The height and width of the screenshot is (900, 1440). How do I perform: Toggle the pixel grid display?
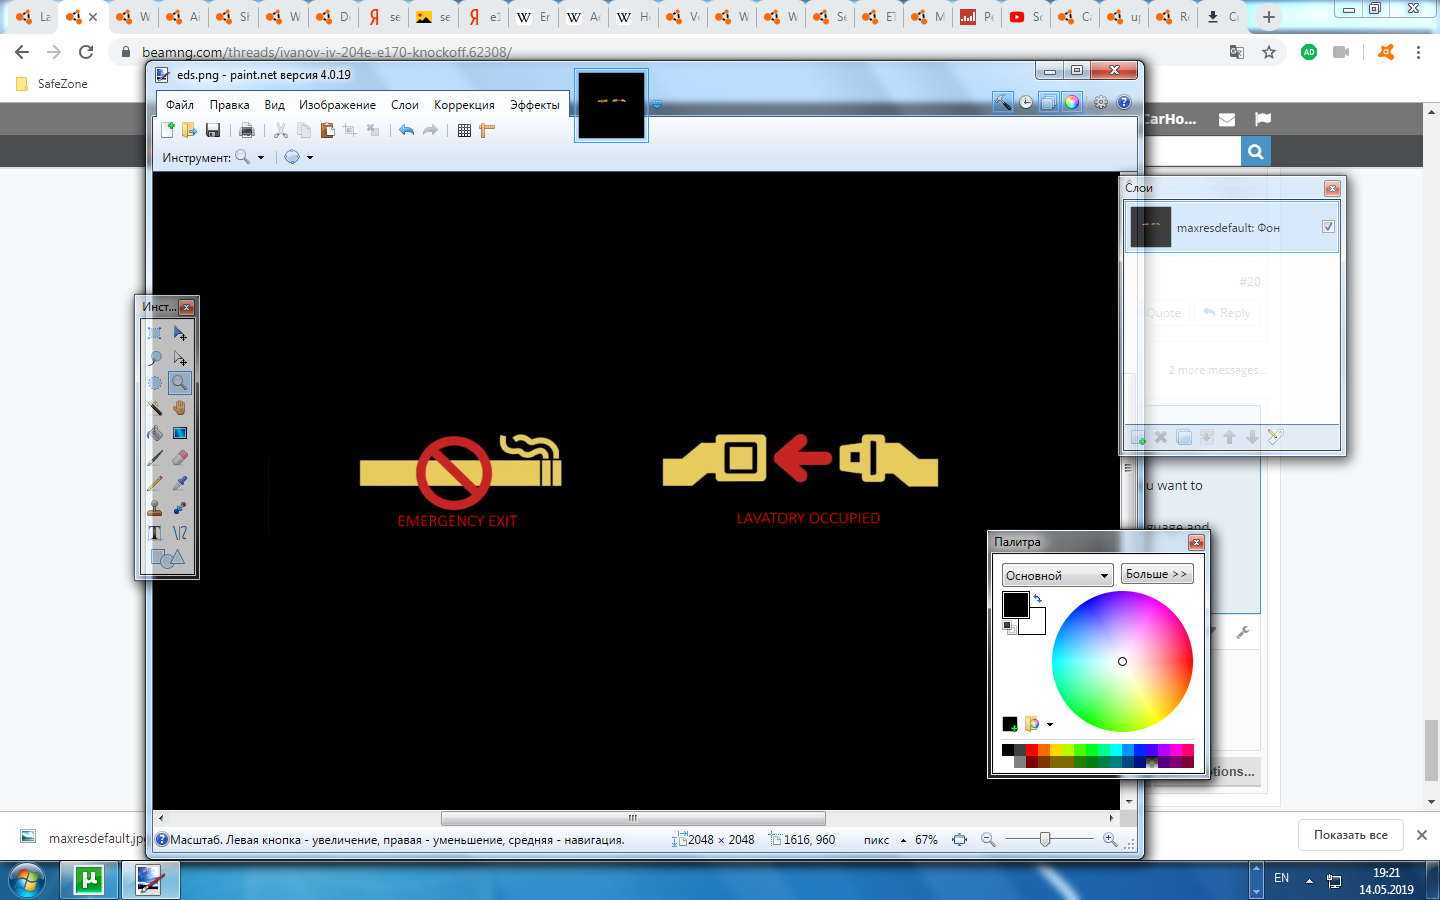point(464,130)
